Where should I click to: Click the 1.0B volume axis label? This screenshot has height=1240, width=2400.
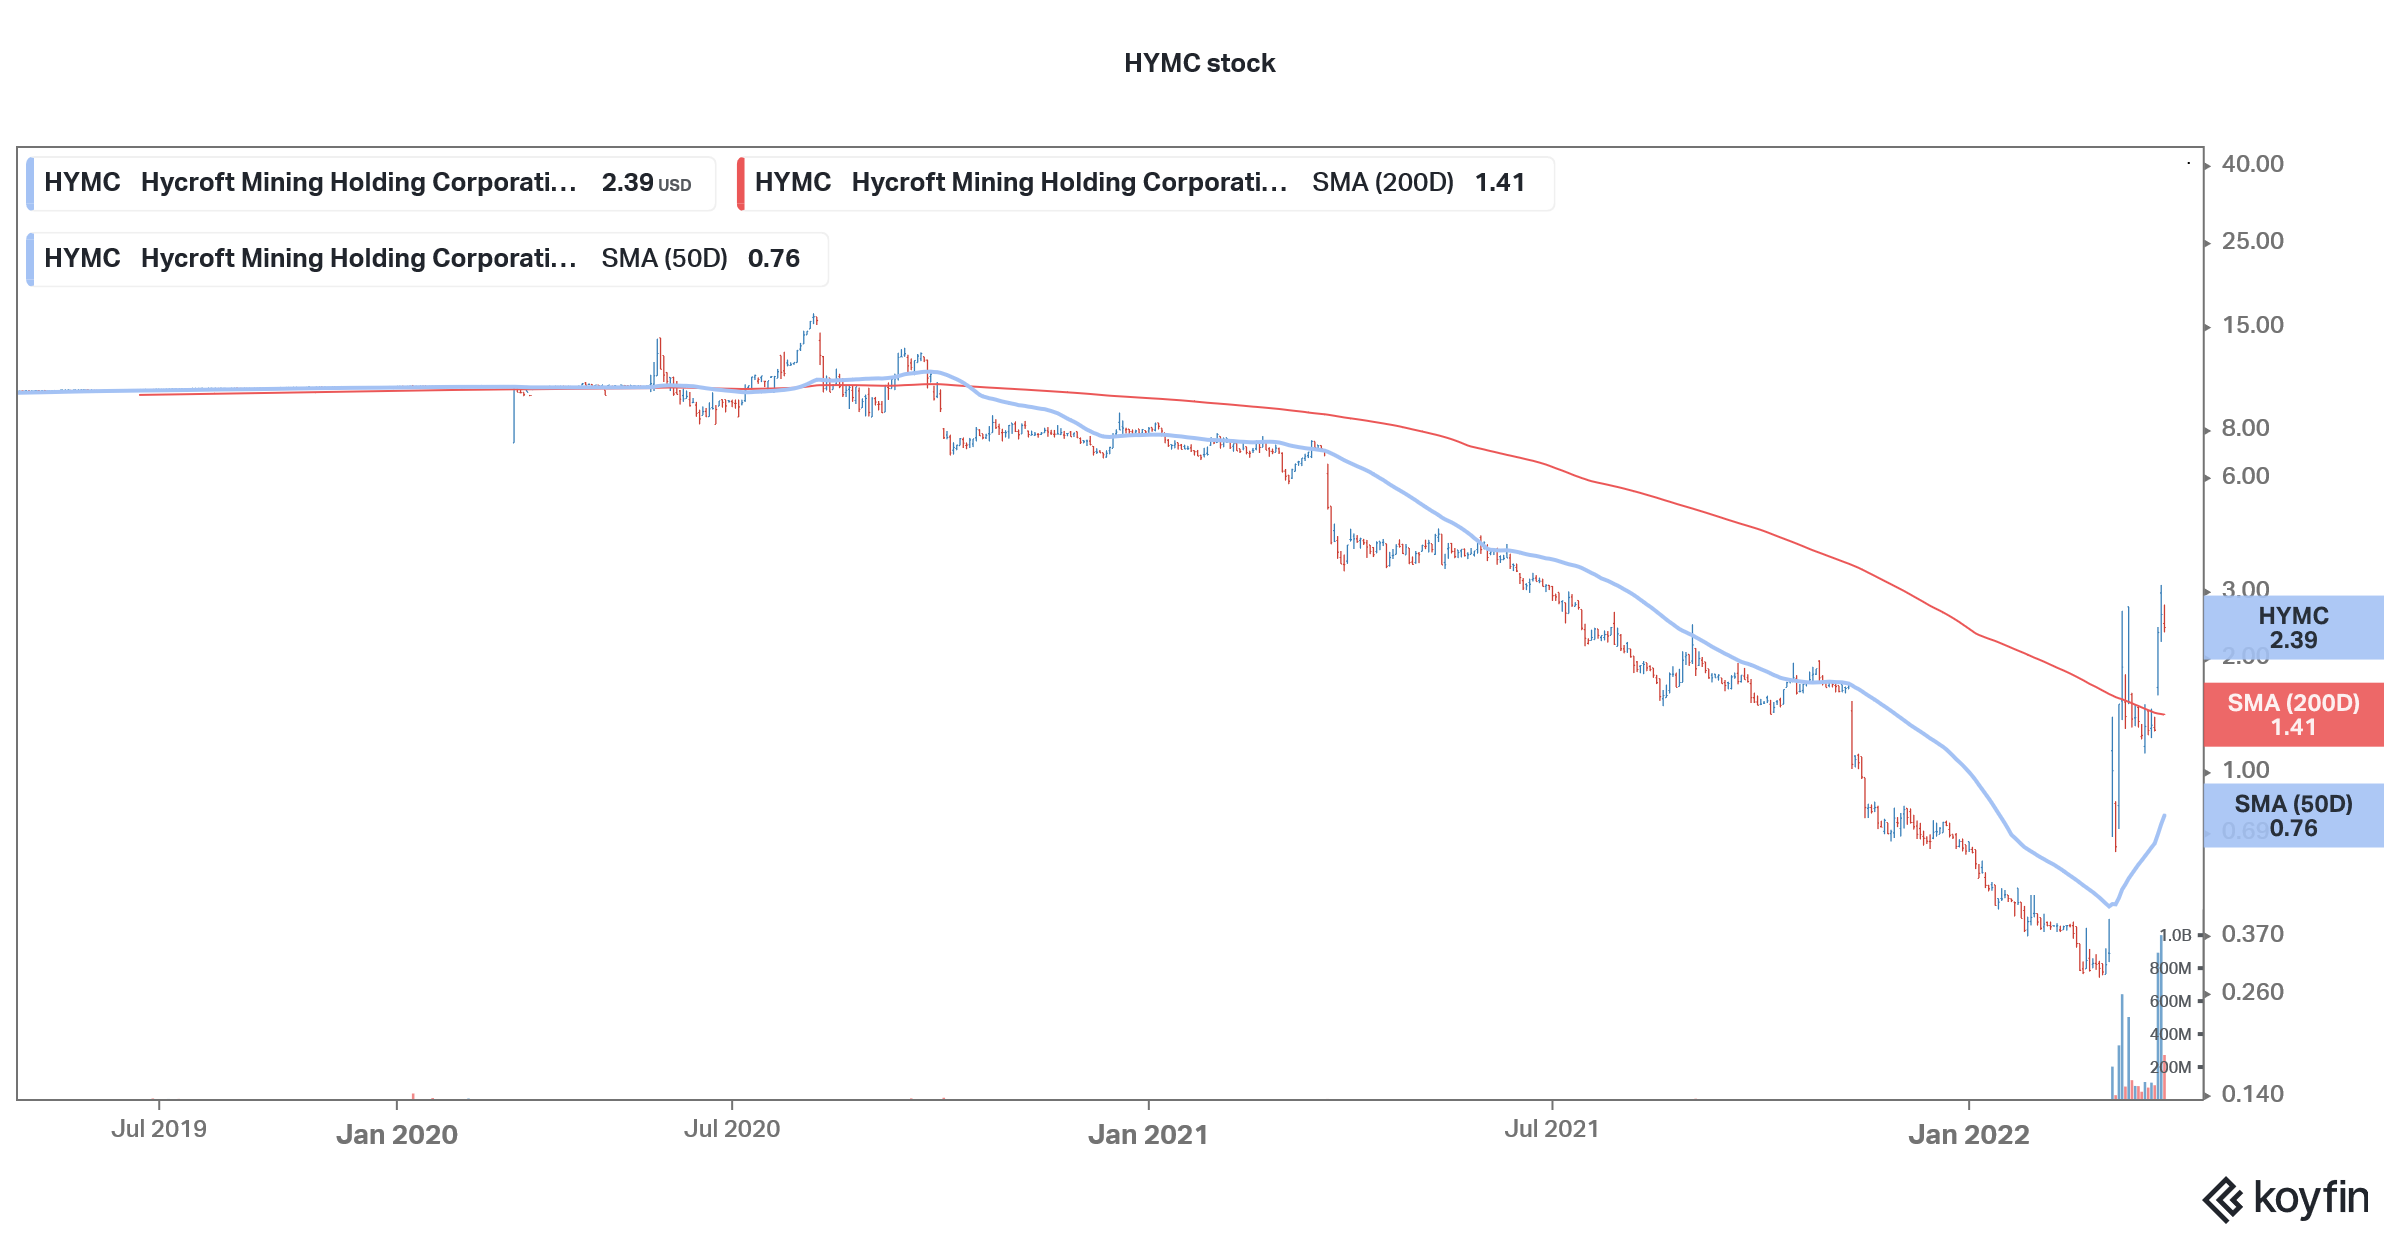pos(2175,936)
